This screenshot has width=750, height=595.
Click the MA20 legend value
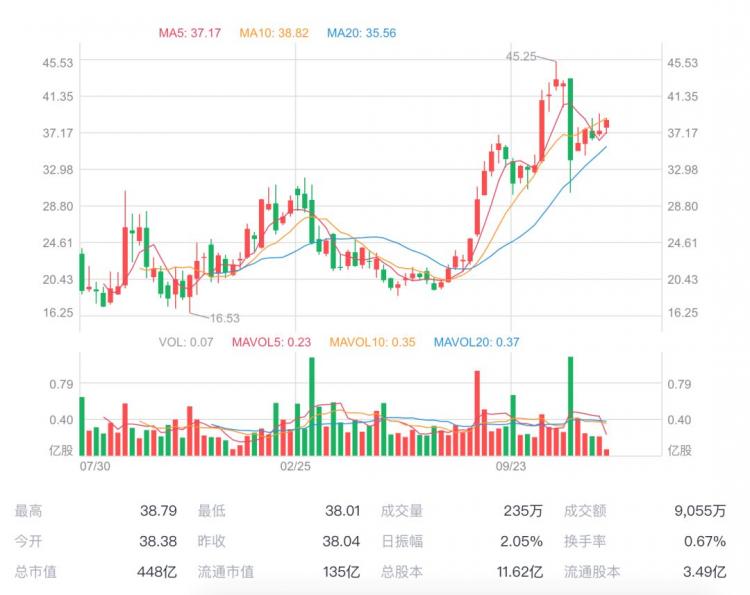[362, 33]
